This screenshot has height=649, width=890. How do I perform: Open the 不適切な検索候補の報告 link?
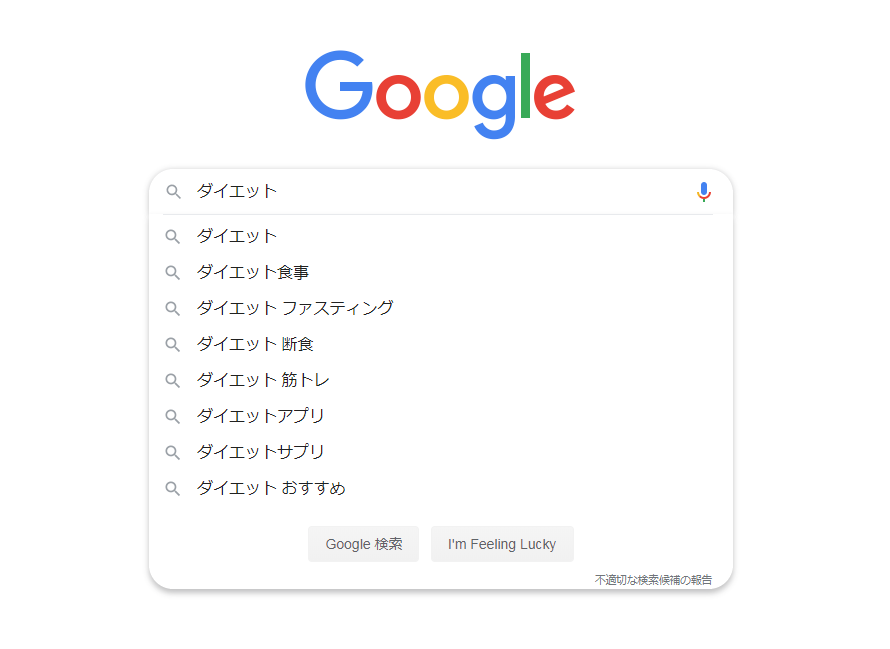coord(653,580)
